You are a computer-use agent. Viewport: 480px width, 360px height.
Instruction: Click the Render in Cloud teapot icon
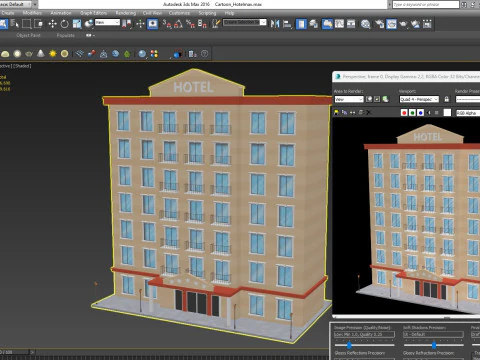pyautogui.click(x=415, y=24)
